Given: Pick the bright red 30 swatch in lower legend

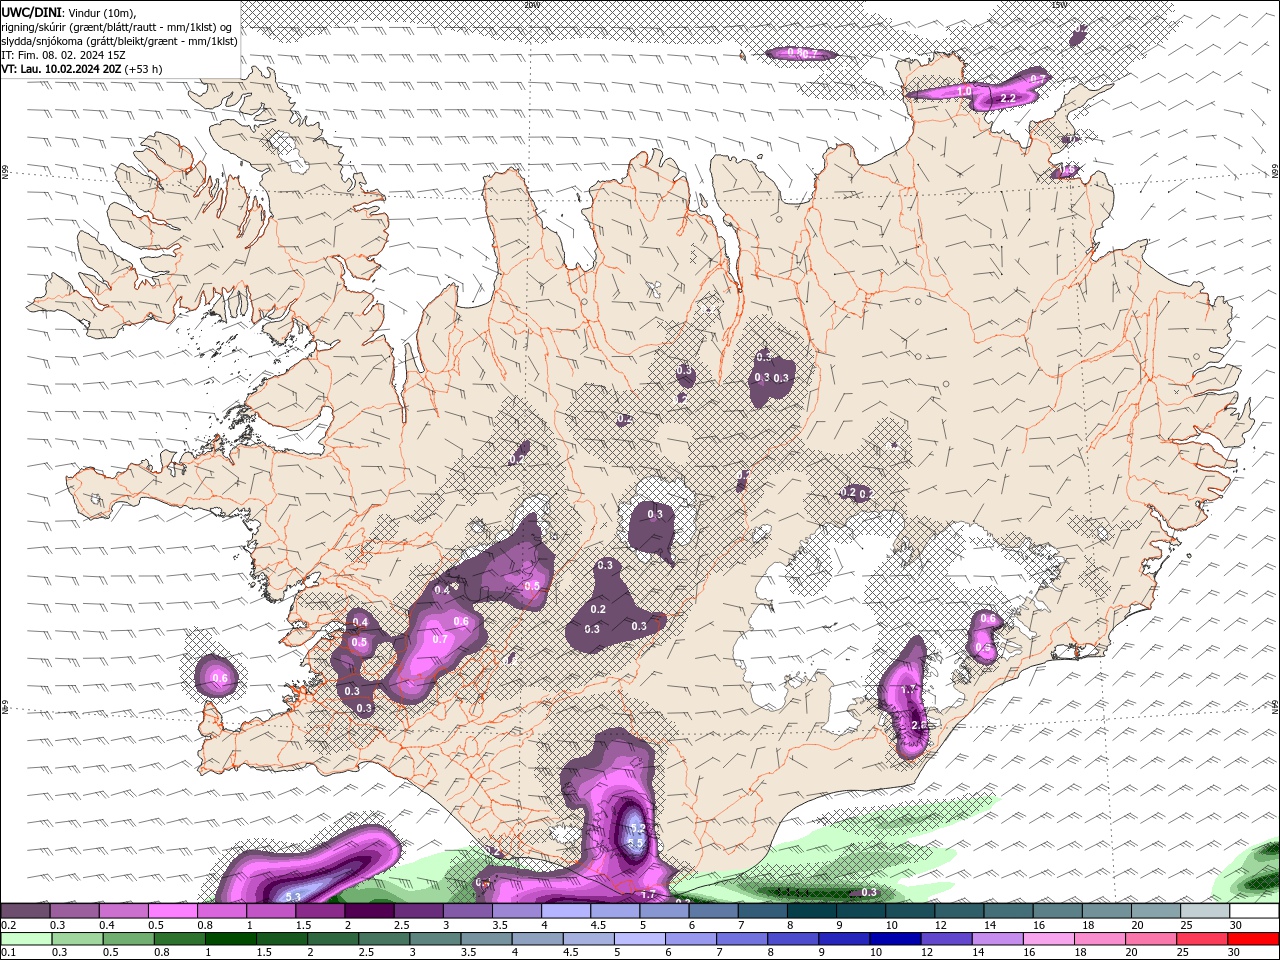Looking at the screenshot, I should [x=1254, y=939].
